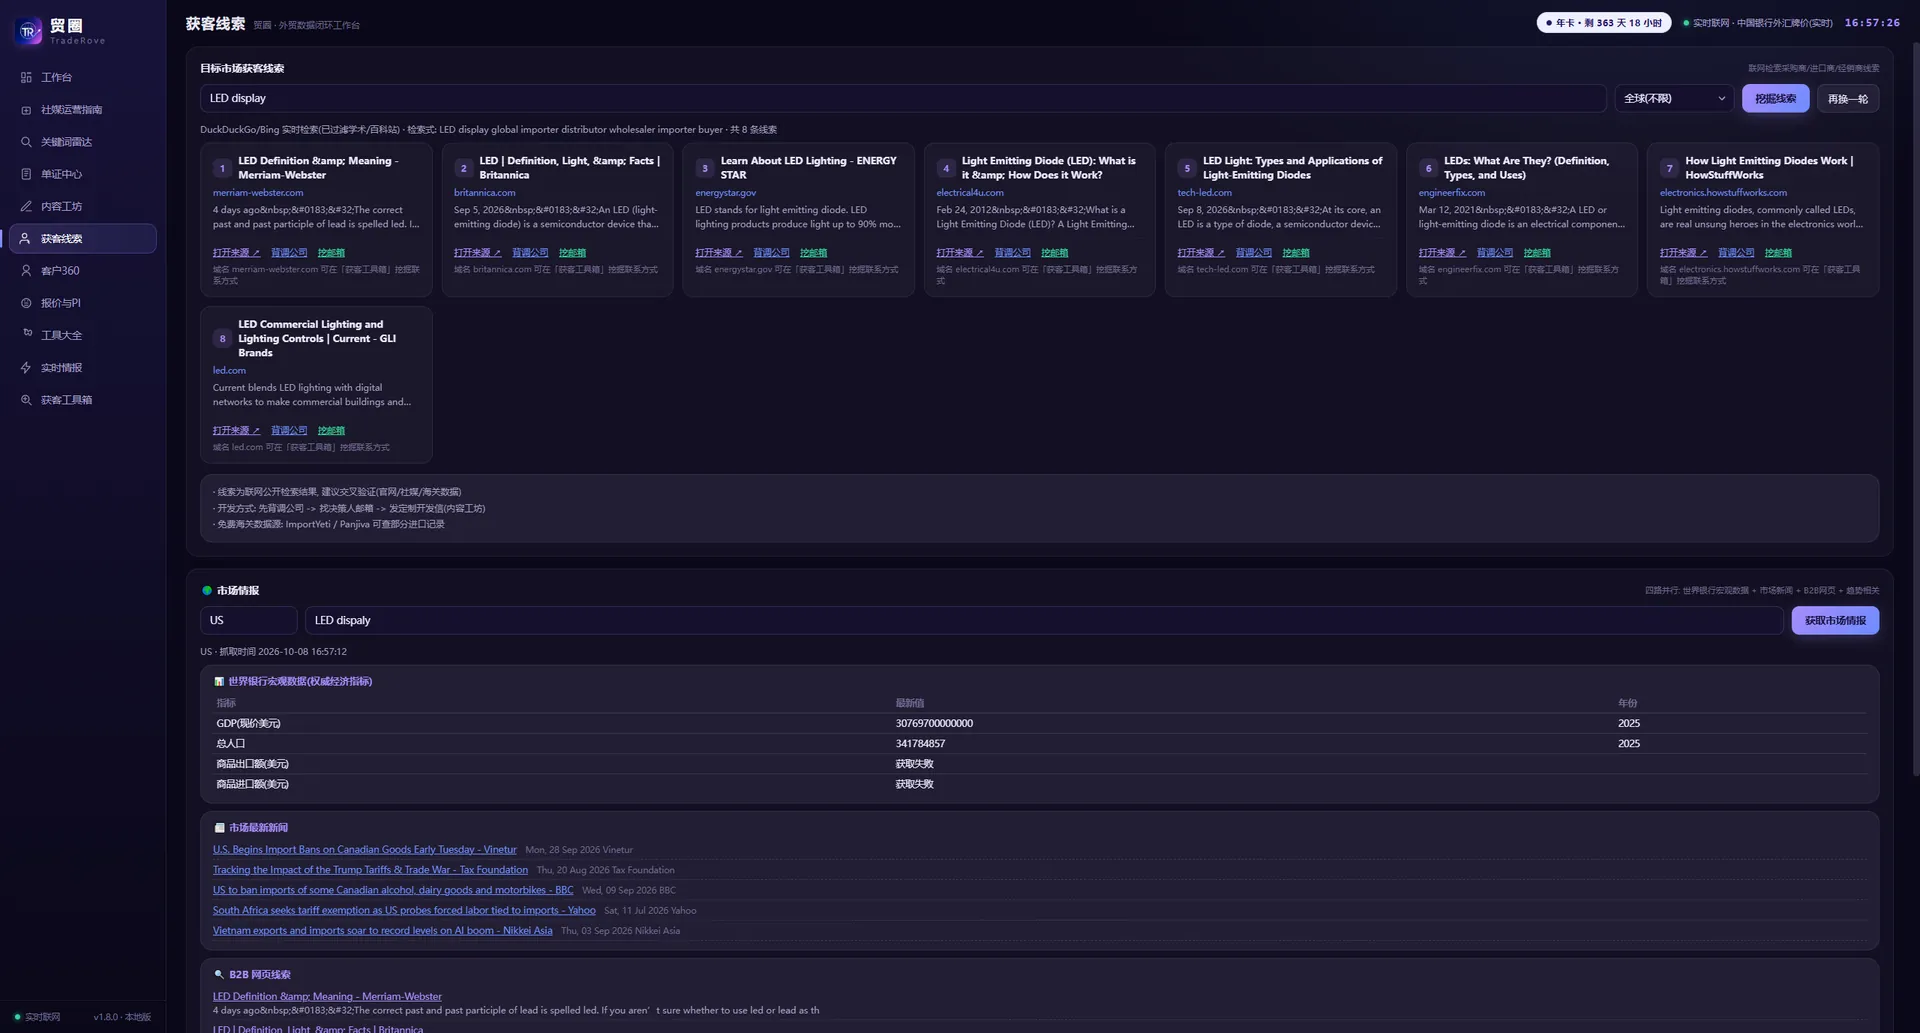Open 社媒运营指南 sidebar icon

click(x=26, y=110)
